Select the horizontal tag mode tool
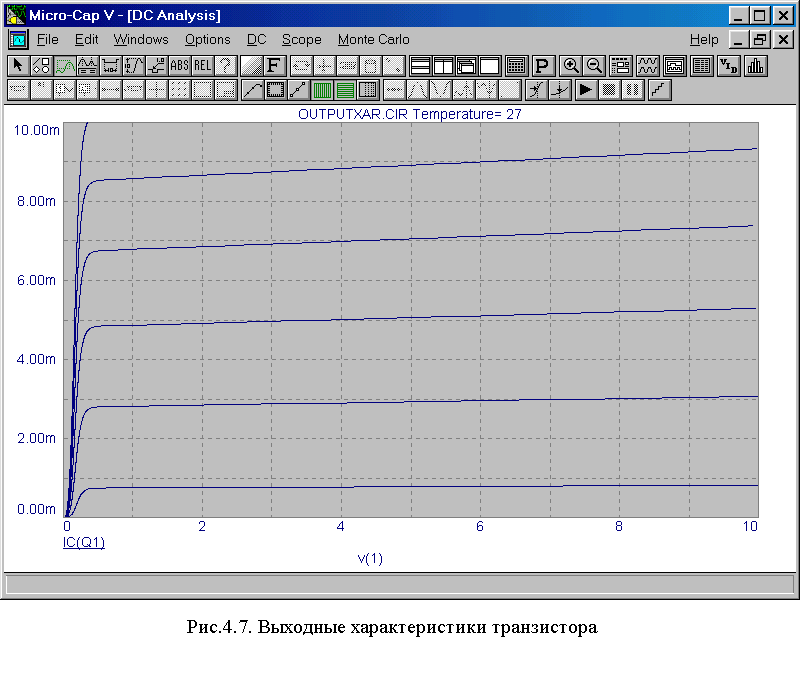The image size is (800, 688). tap(110, 66)
